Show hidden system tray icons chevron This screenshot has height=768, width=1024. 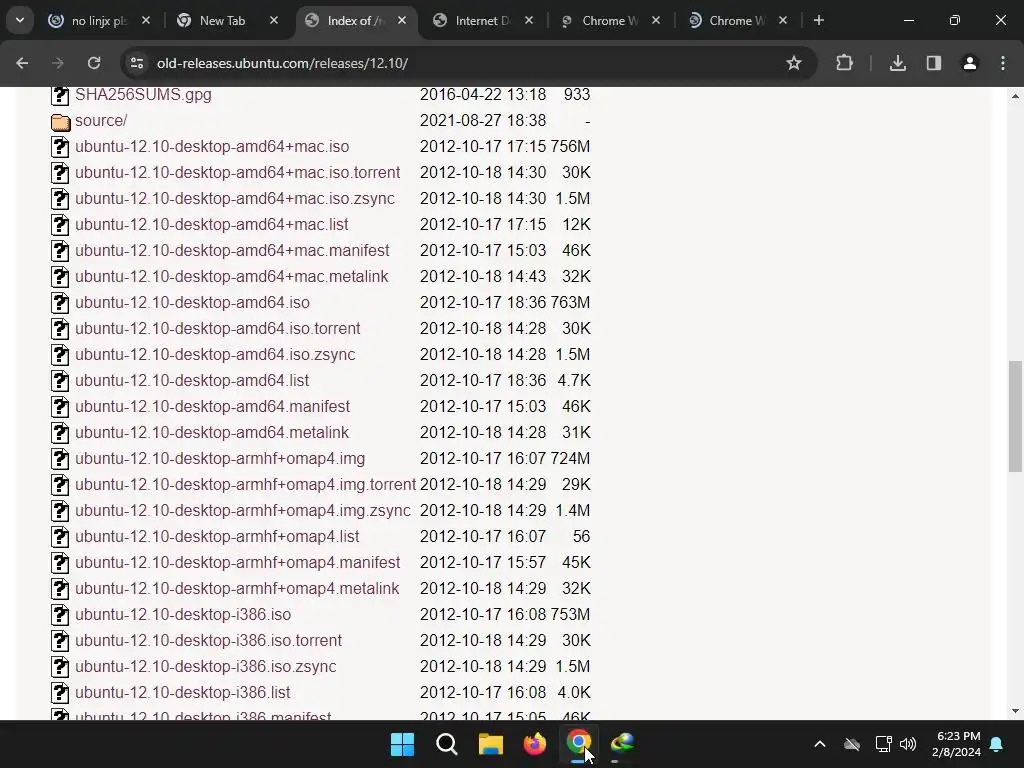(x=820, y=744)
